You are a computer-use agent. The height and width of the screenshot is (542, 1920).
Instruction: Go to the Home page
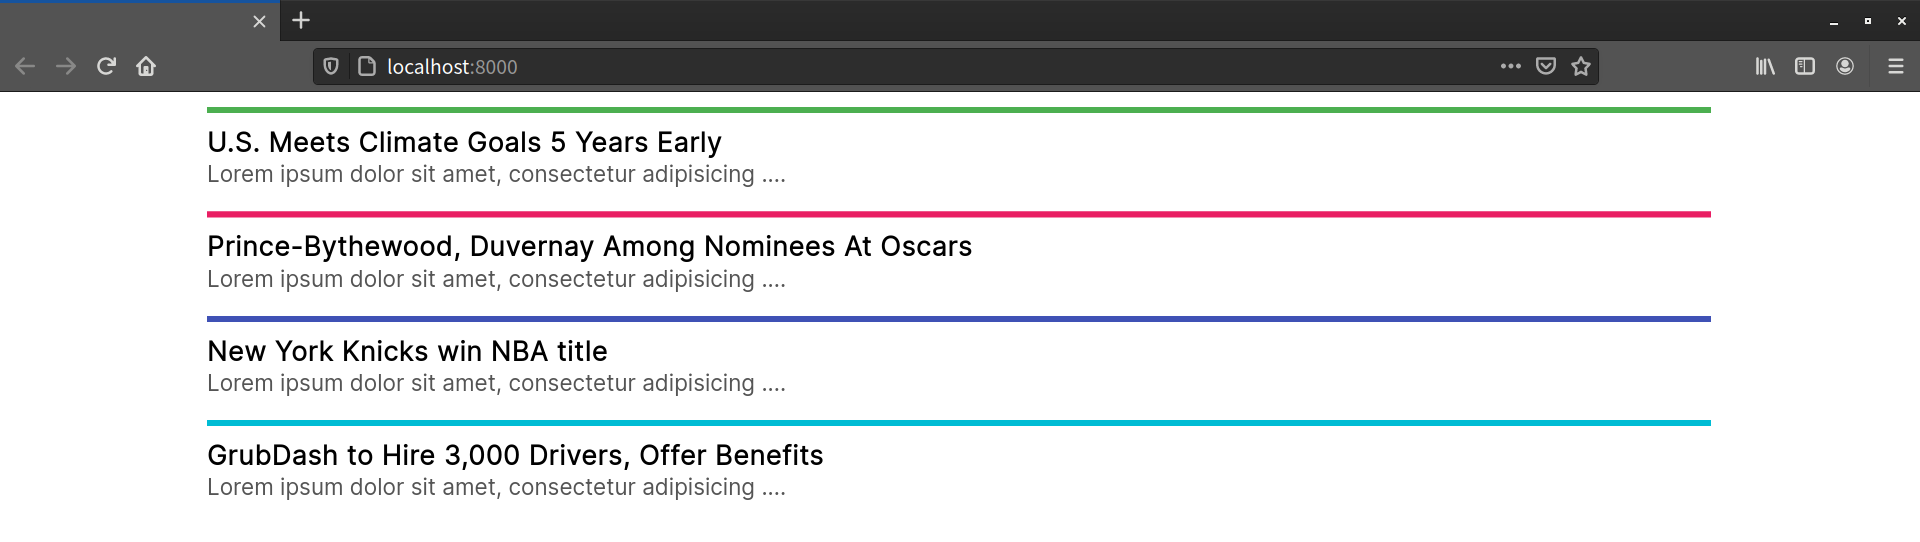tap(146, 66)
